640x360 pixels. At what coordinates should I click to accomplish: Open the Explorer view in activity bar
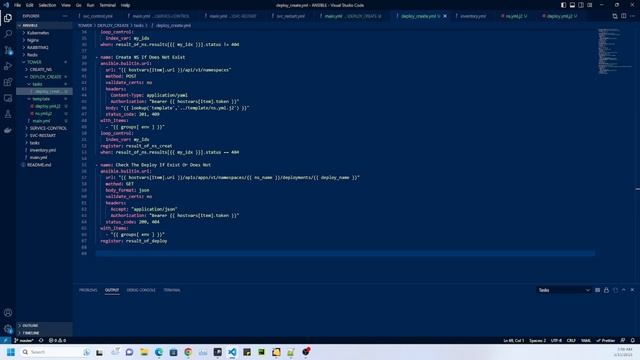[x=8, y=18]
